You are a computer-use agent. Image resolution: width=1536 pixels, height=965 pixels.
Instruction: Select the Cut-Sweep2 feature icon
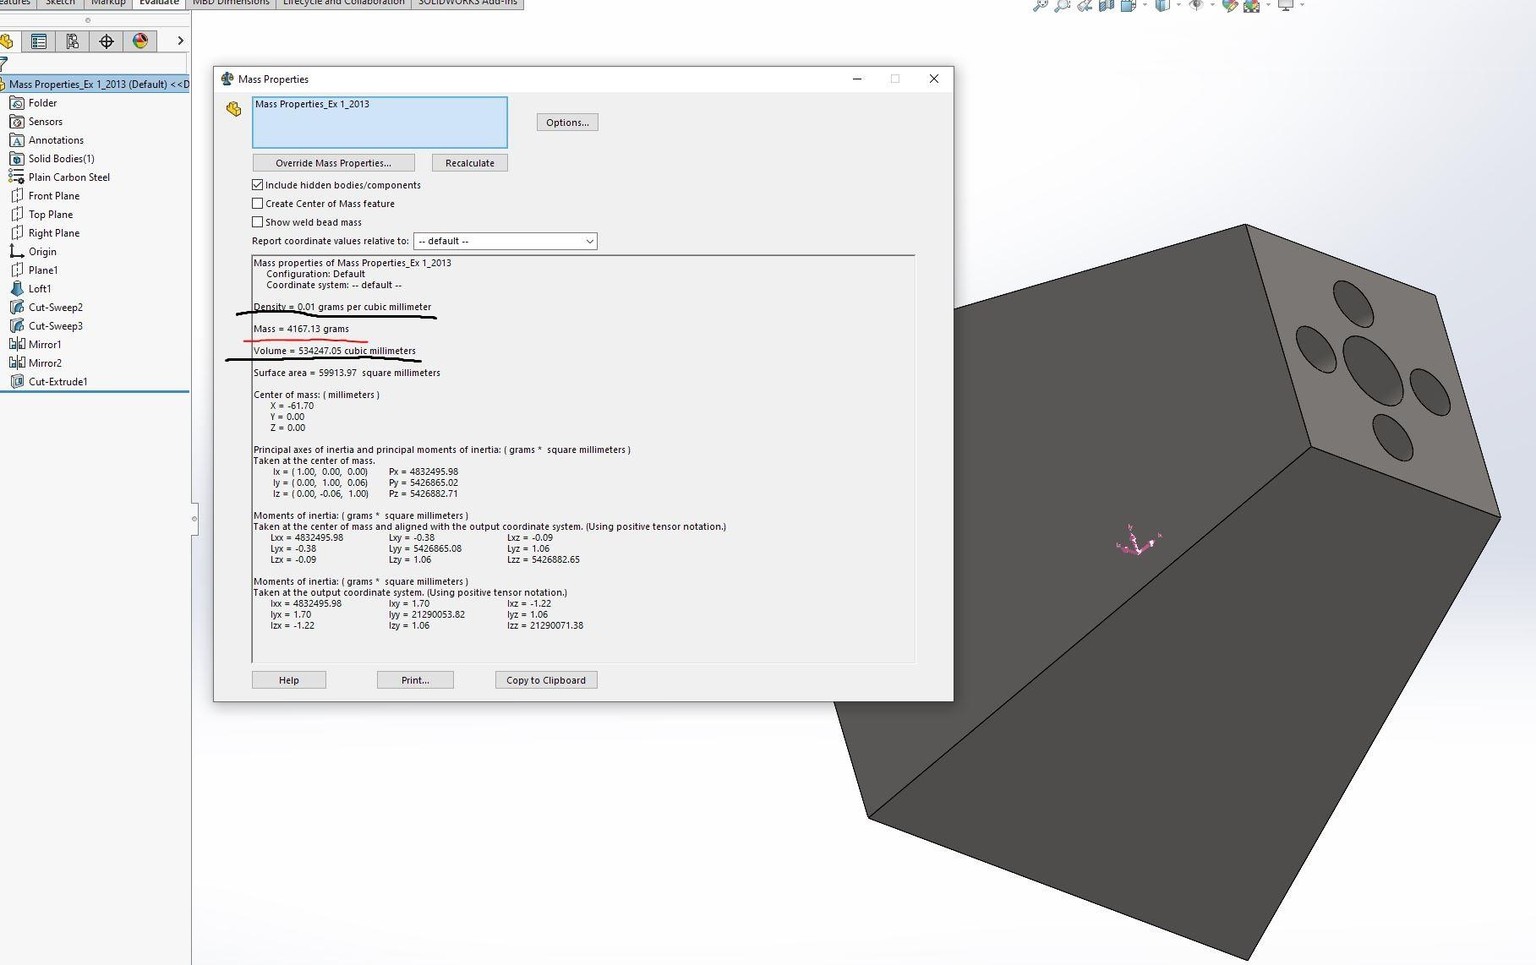[x=17, y=307]
